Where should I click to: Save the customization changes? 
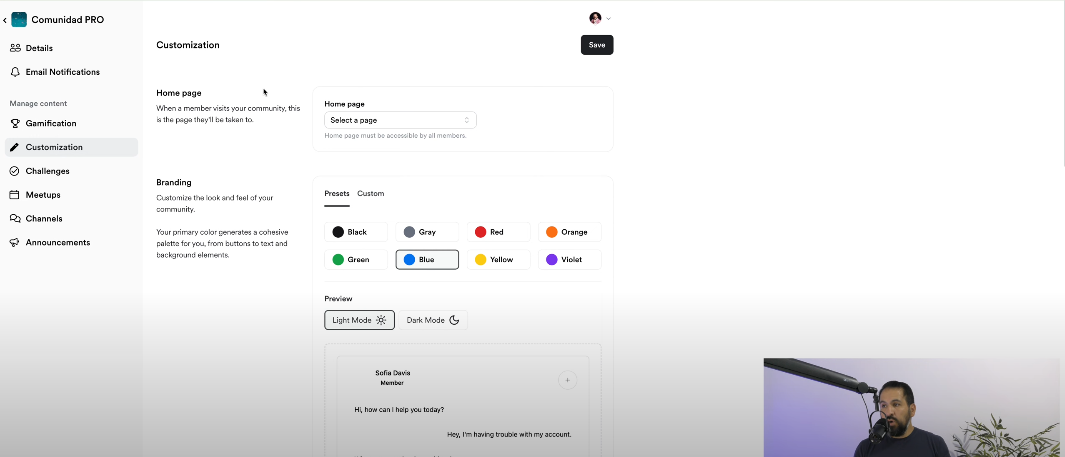(597, 45)
